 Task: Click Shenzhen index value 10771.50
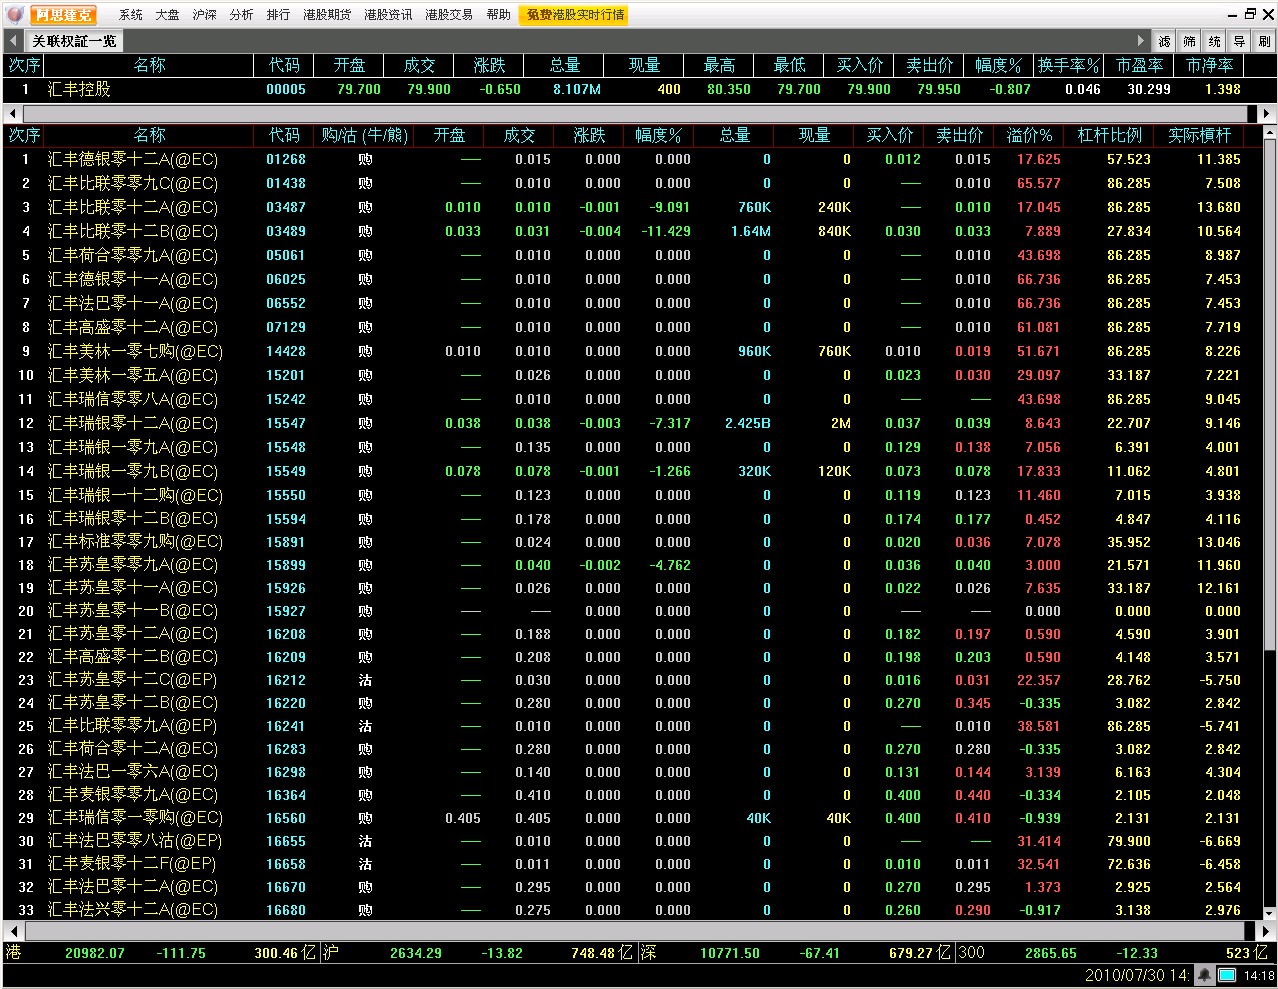point(729,953)
